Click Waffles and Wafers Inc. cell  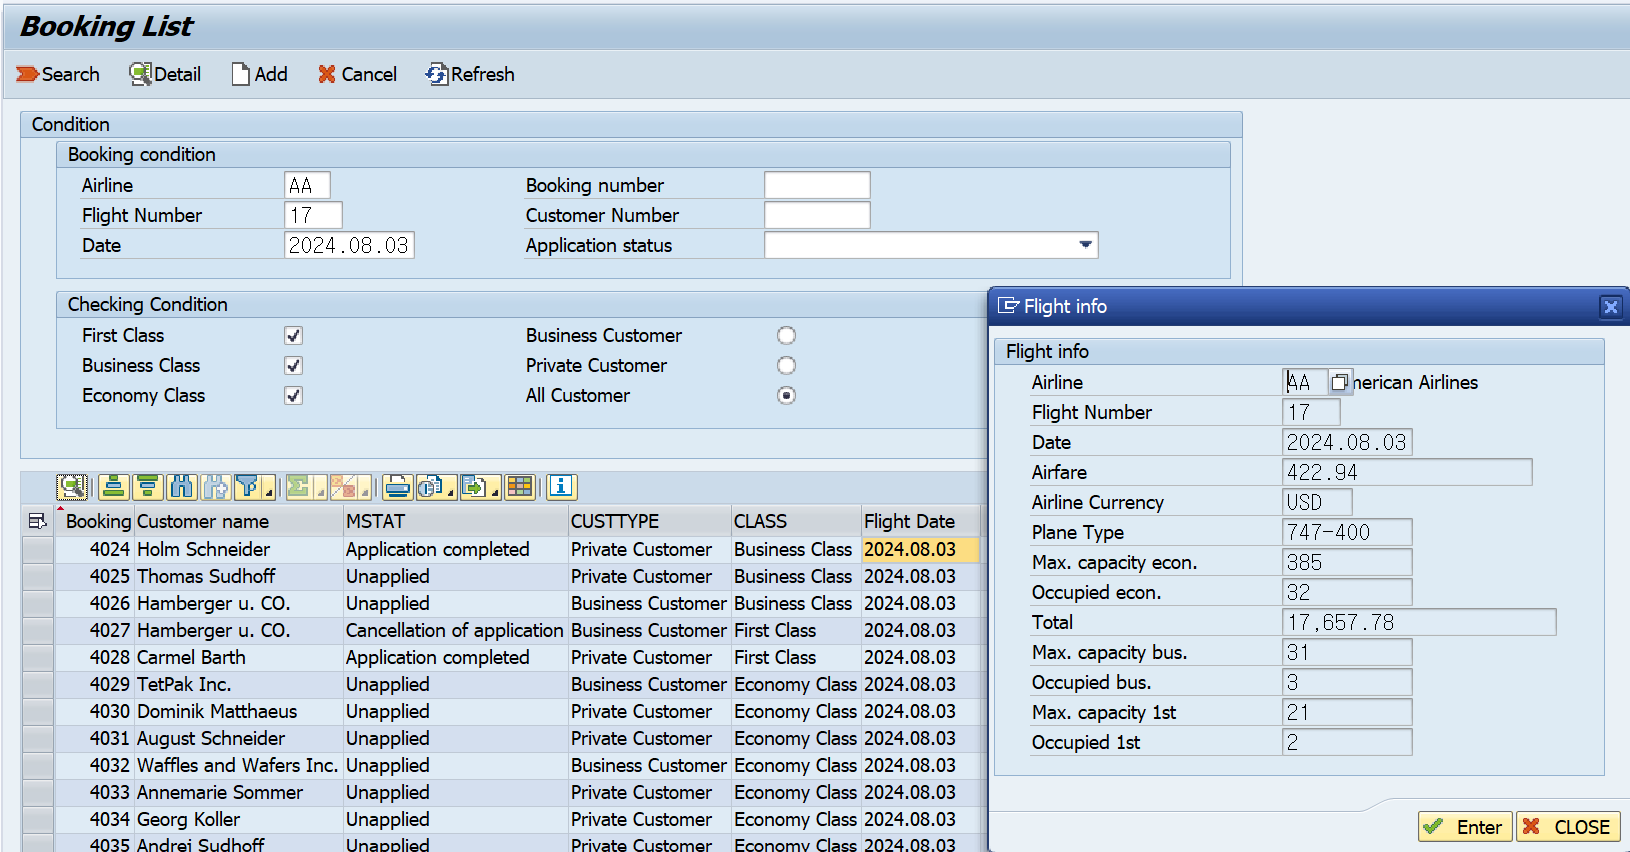[x=237, y=765]
